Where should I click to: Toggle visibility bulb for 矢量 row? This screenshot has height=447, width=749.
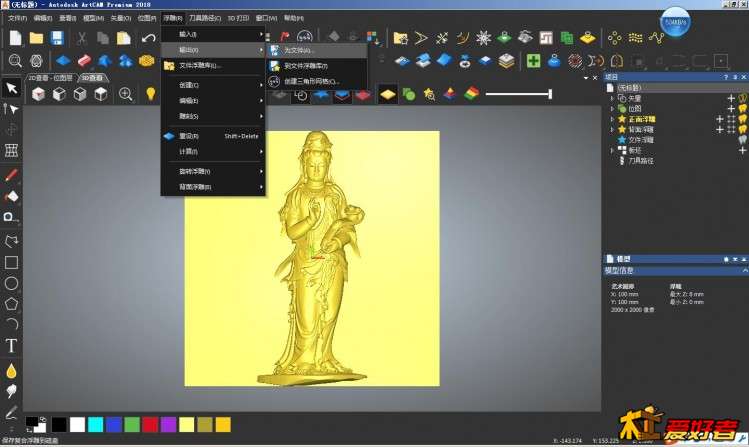pos(742,98)
